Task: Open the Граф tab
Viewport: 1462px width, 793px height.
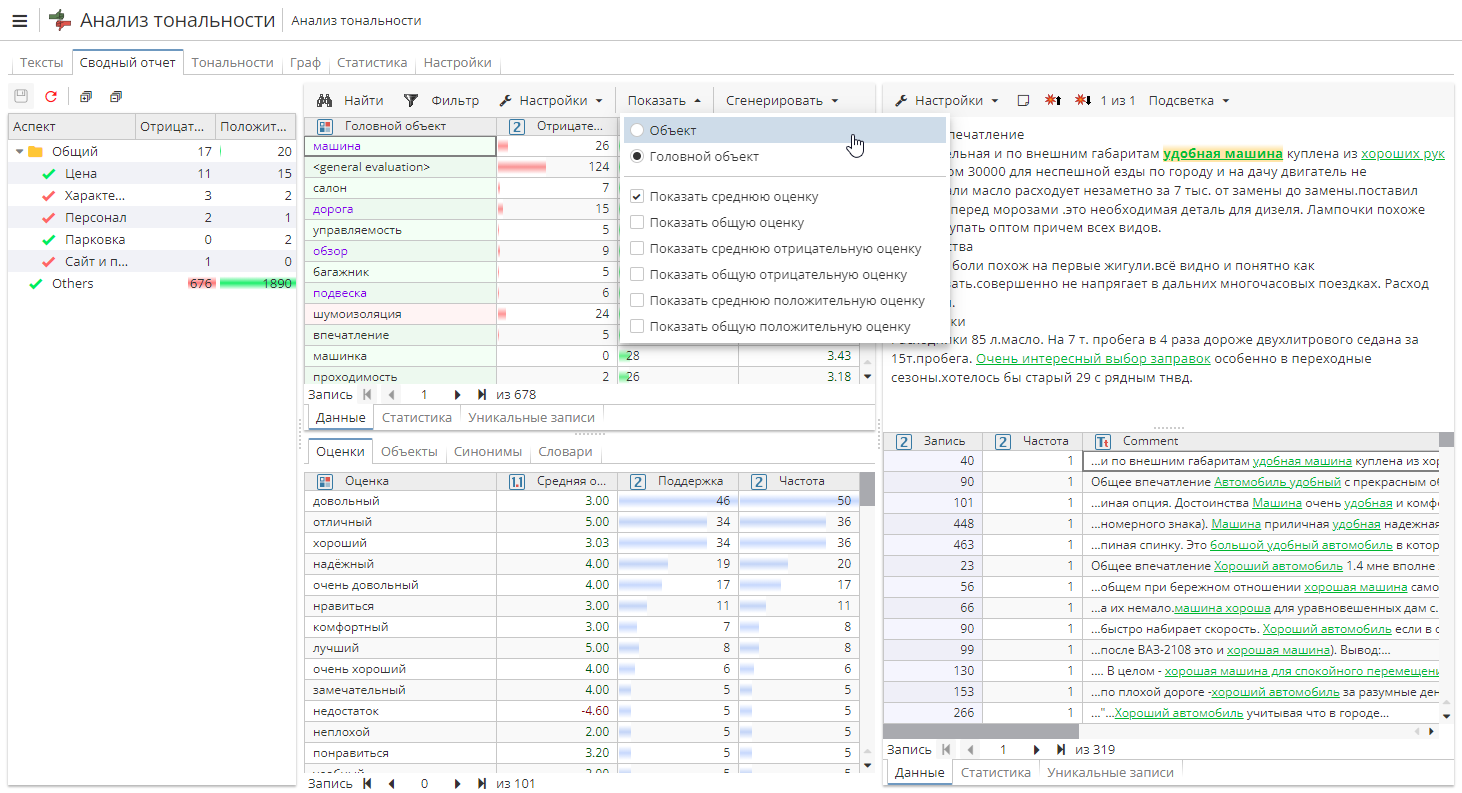Action: click(305, 62)
